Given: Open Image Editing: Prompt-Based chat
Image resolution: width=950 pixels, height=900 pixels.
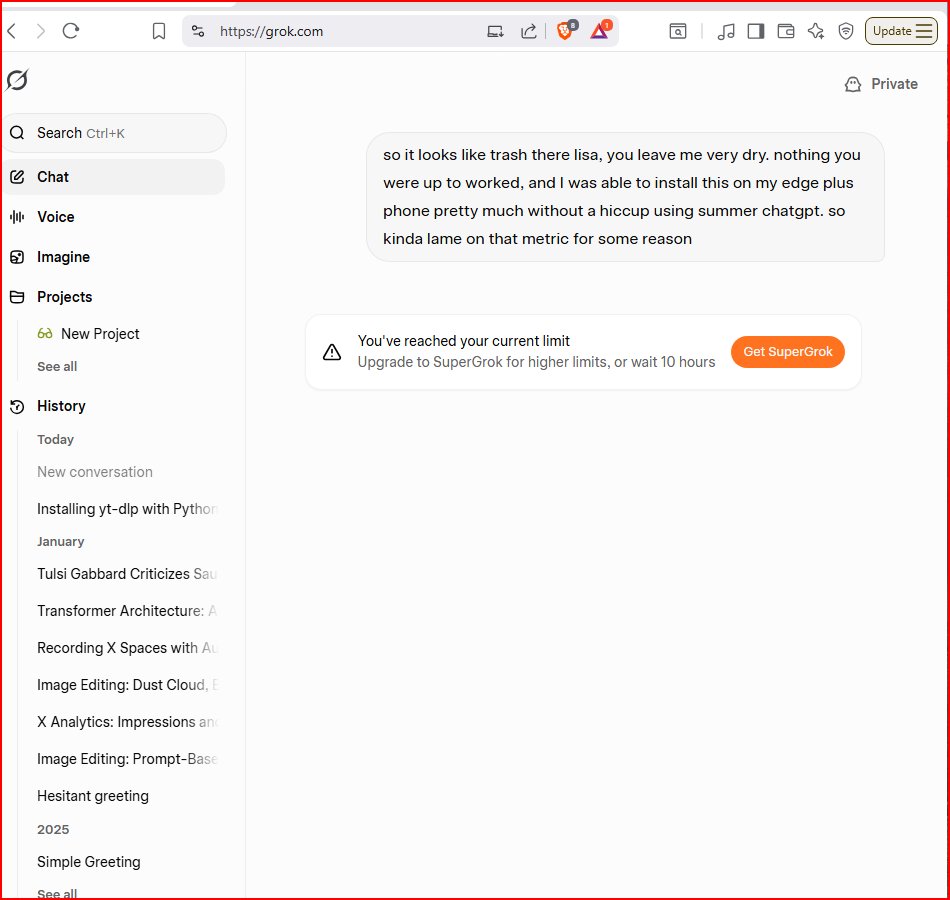Looking at the screenshot, I should point(127,759).
